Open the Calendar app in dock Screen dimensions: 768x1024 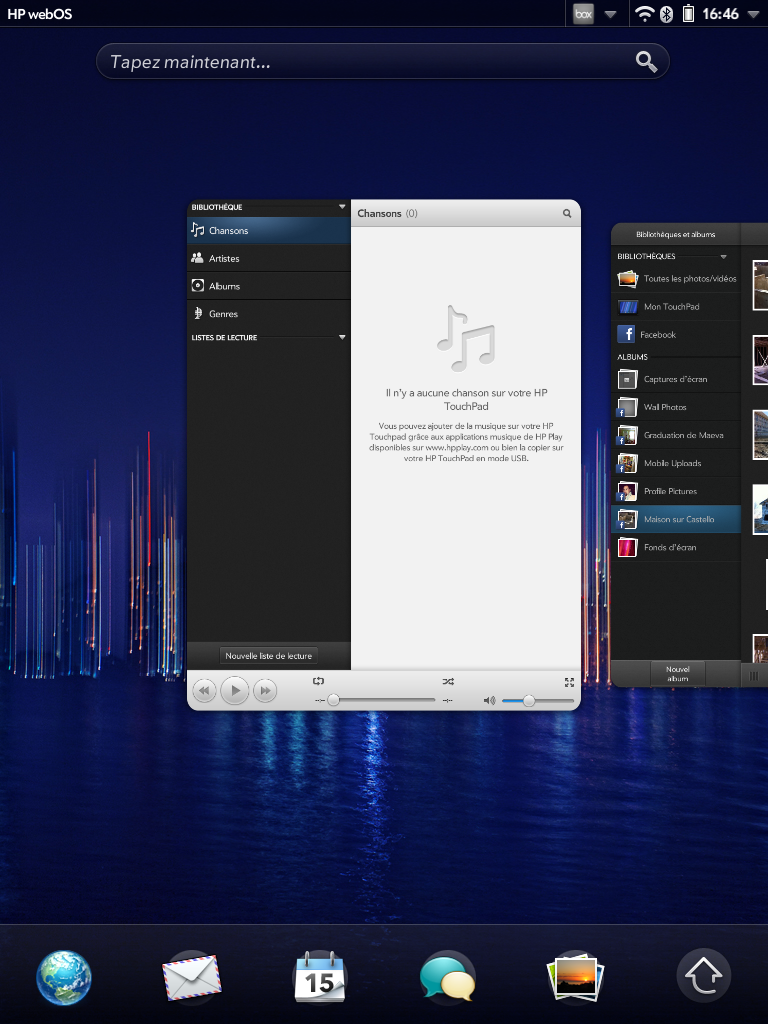pyautogui.click(x=319, y=977)
